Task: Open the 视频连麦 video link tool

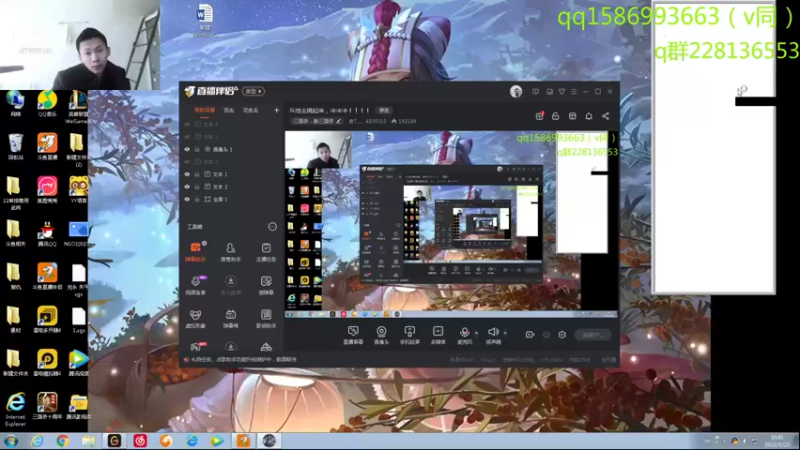Action: tap(195, 285)
